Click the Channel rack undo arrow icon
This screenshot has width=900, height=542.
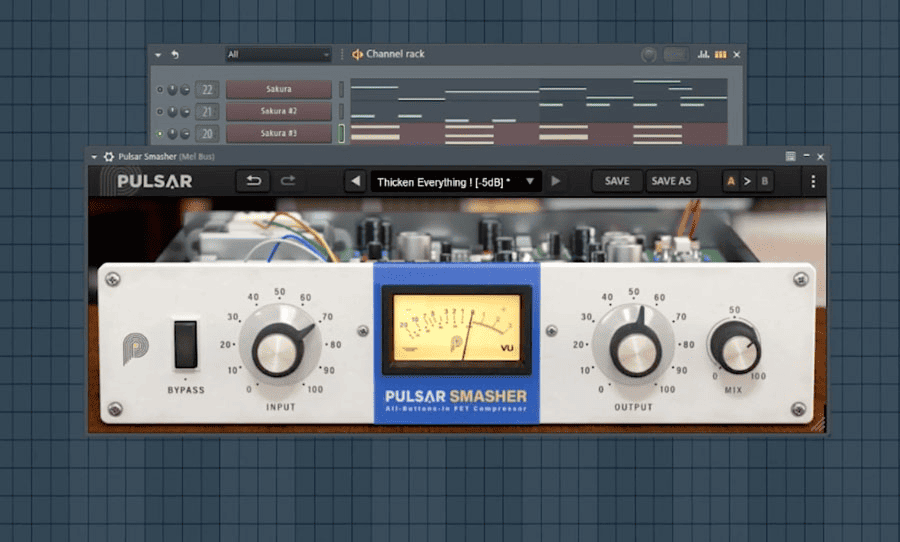click(x=175, y=55)
